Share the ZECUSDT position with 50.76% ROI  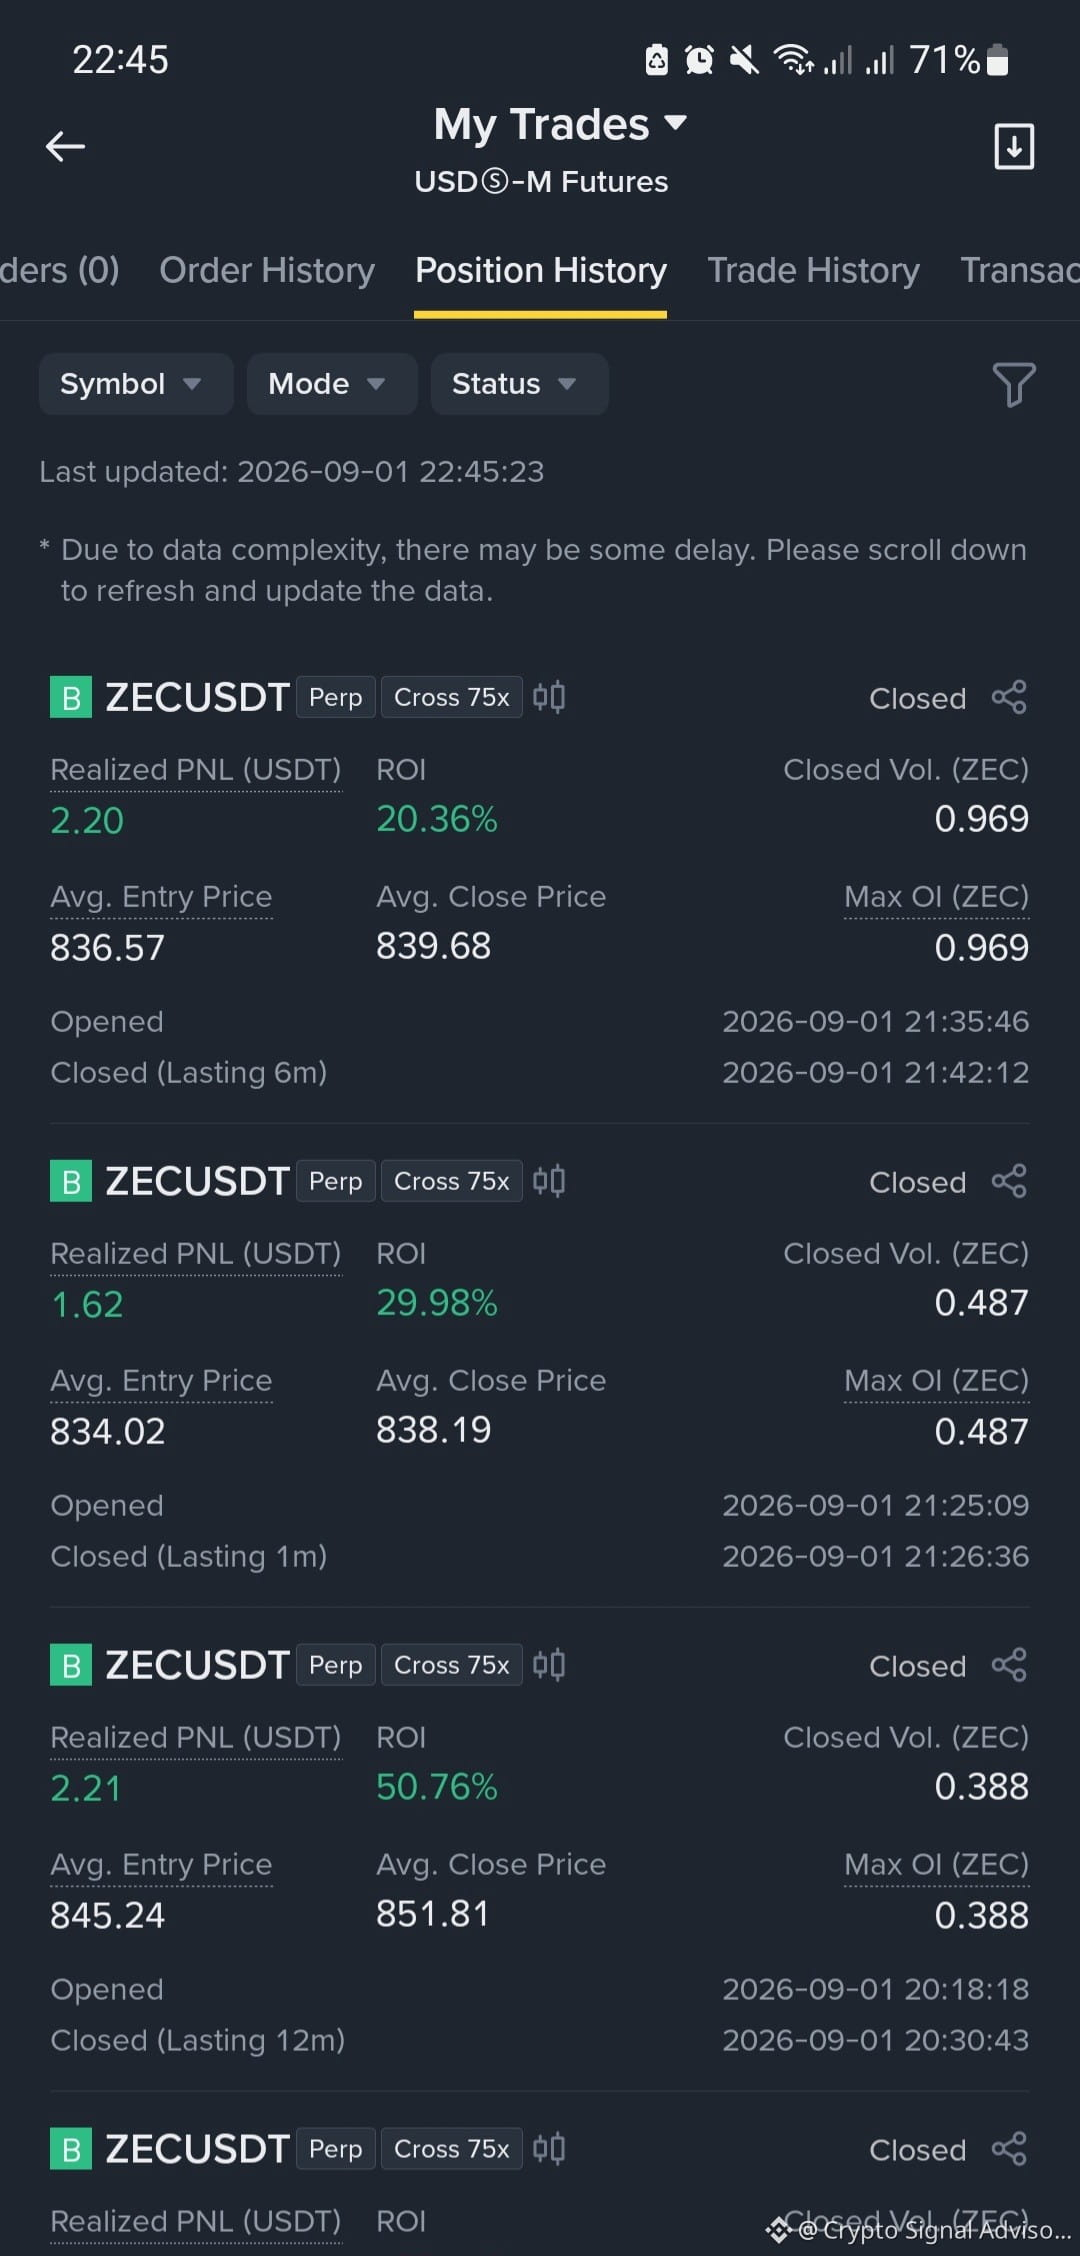pyautogui.click(x=1009, y=1665)
